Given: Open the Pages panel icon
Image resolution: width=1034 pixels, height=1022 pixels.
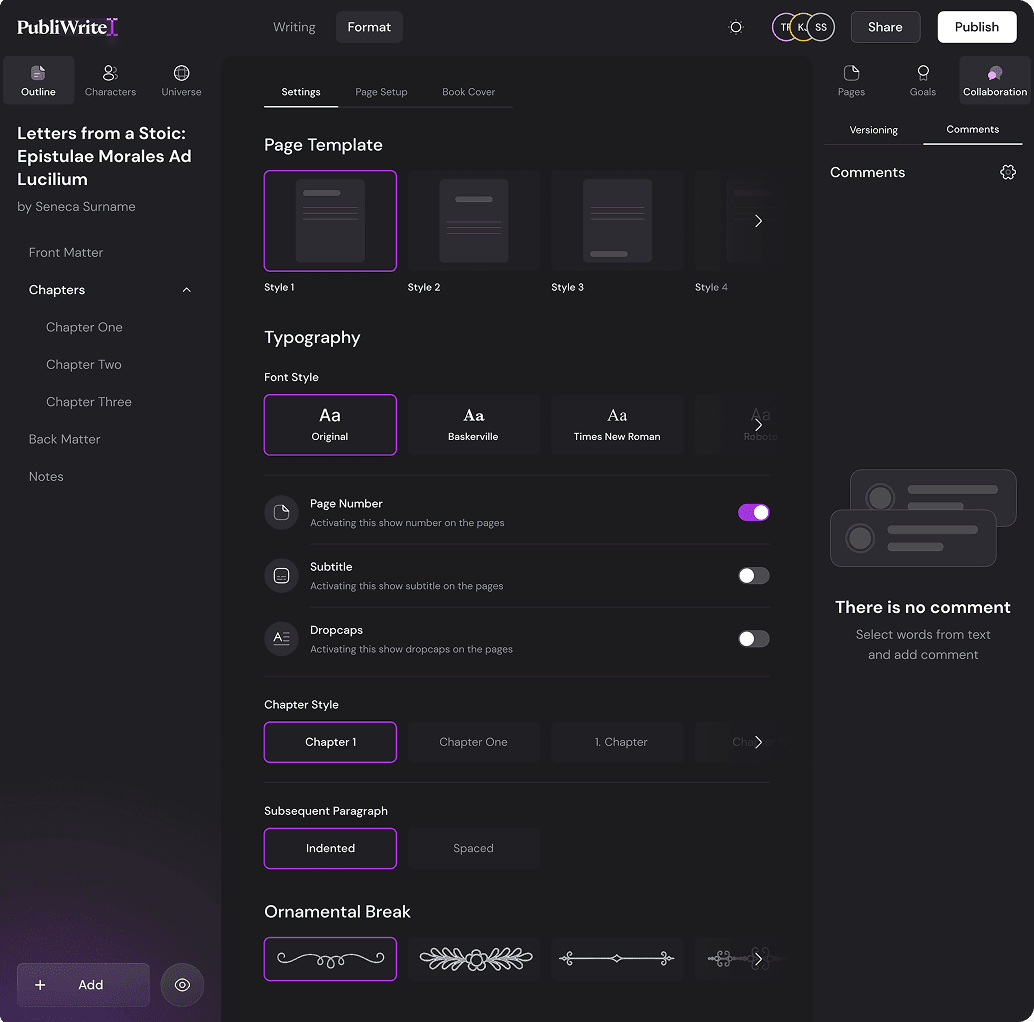Looking at the screenshot, I should point(851,73).
